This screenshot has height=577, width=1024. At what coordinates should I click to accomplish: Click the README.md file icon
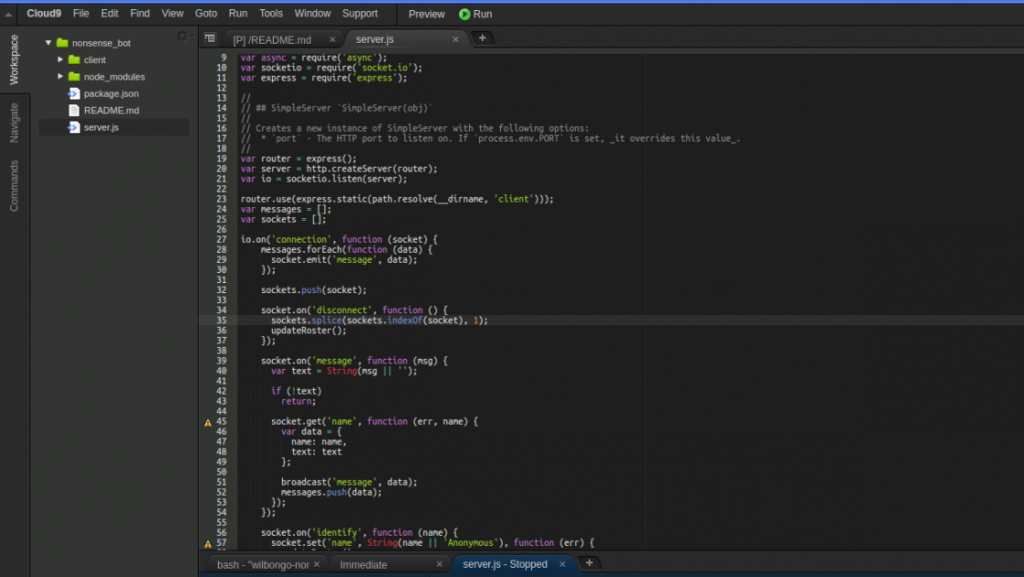click(74, 110)
